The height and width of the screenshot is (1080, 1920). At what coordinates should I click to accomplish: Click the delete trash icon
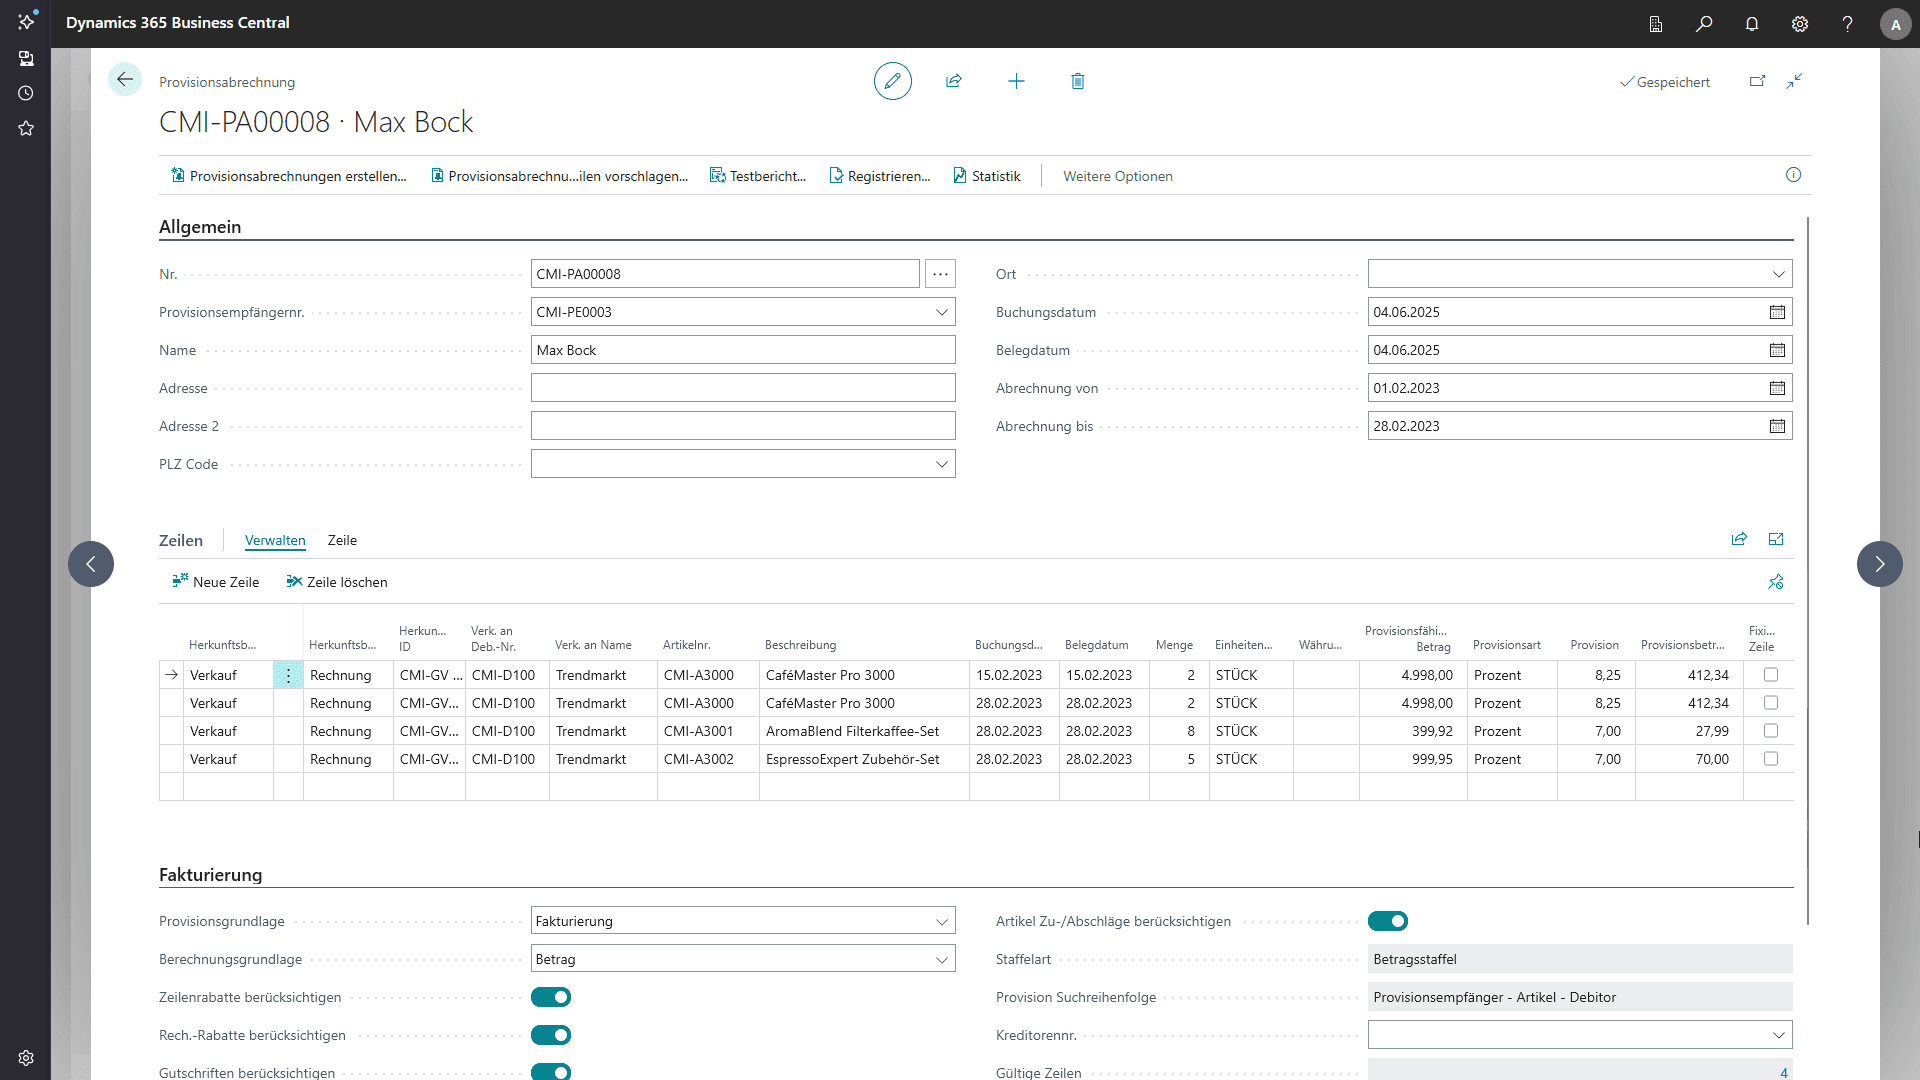pyautogui.click(x=1078, y=81)
